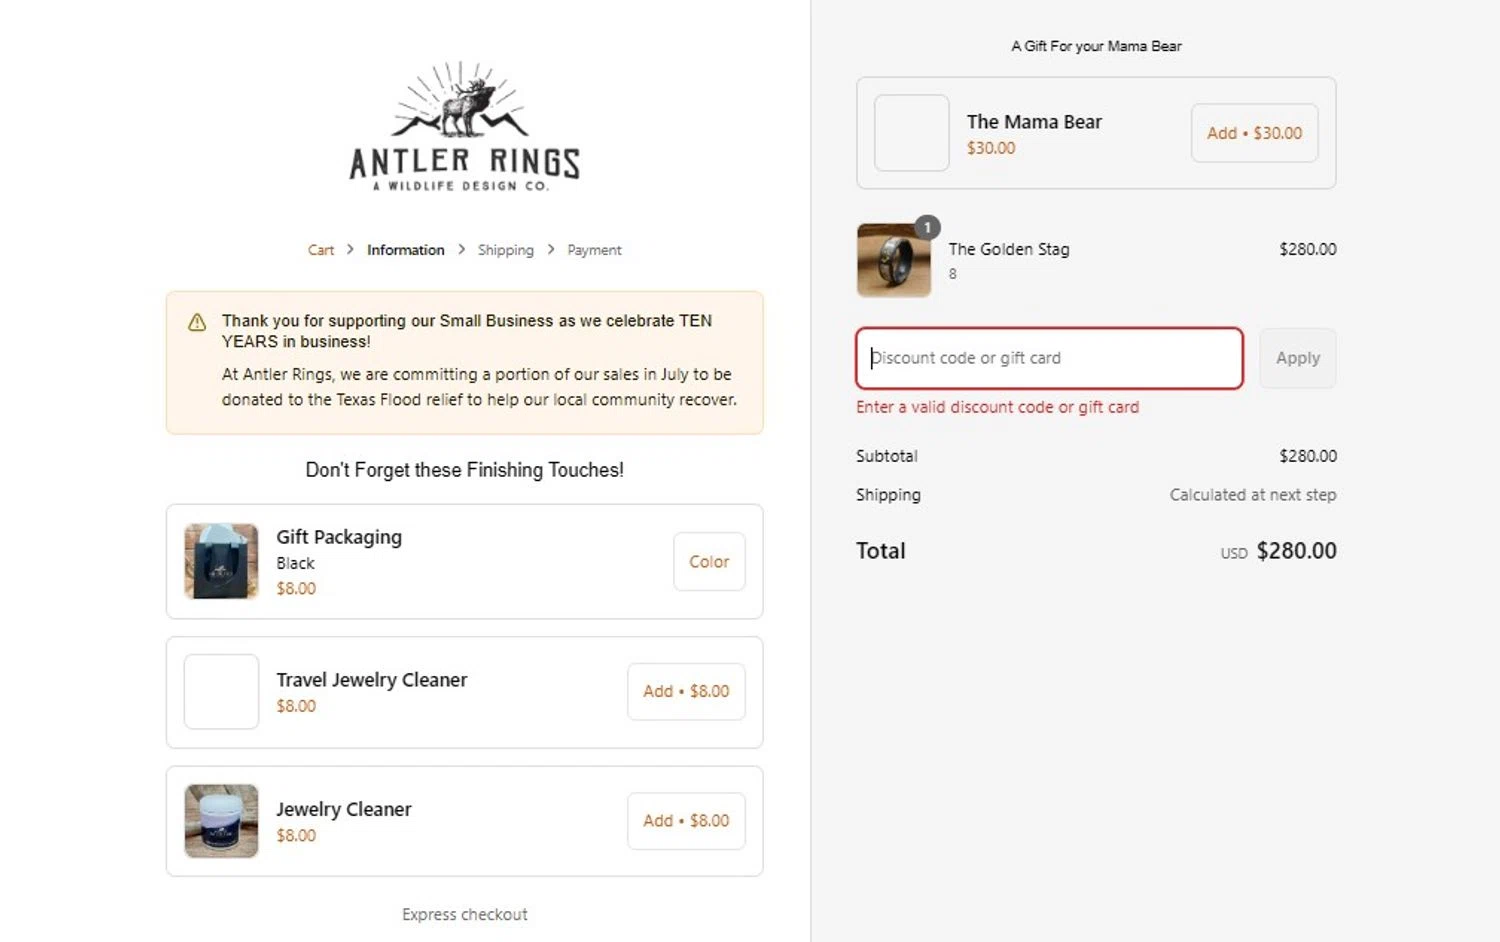Add Jewelry Cleaner for $8.00
The image size is (1500, 942).
(x=686, y=821)
